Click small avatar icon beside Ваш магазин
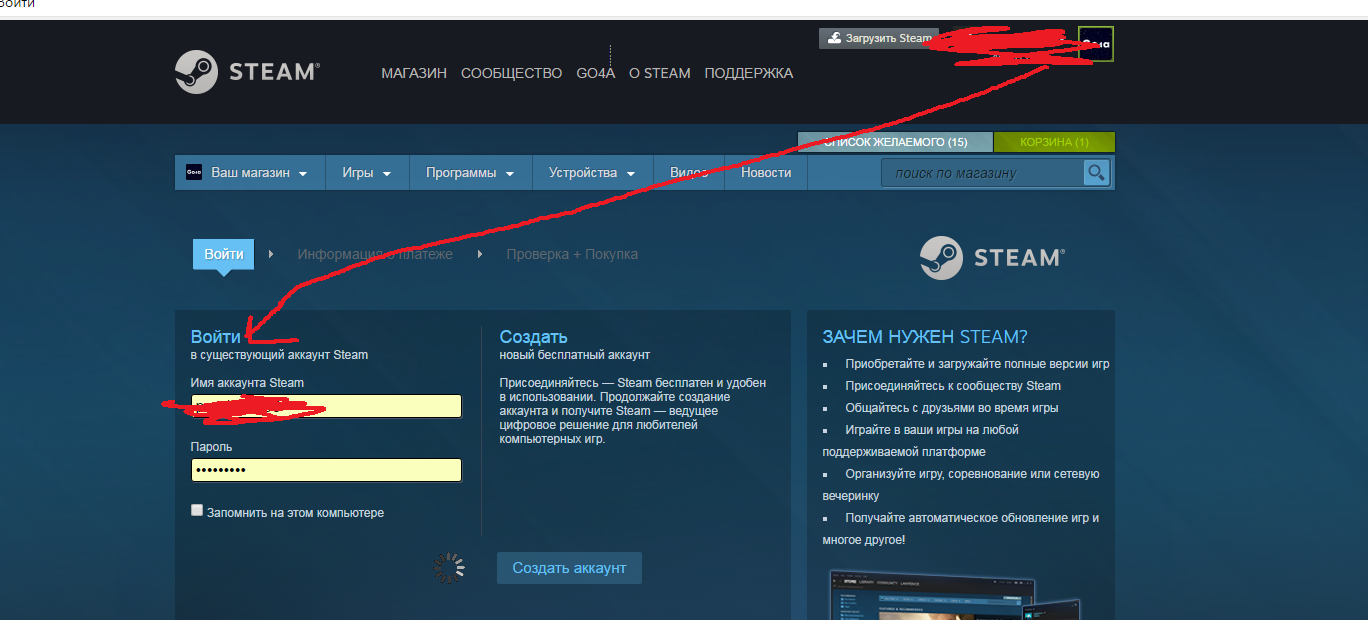 [x=194, y=173]
